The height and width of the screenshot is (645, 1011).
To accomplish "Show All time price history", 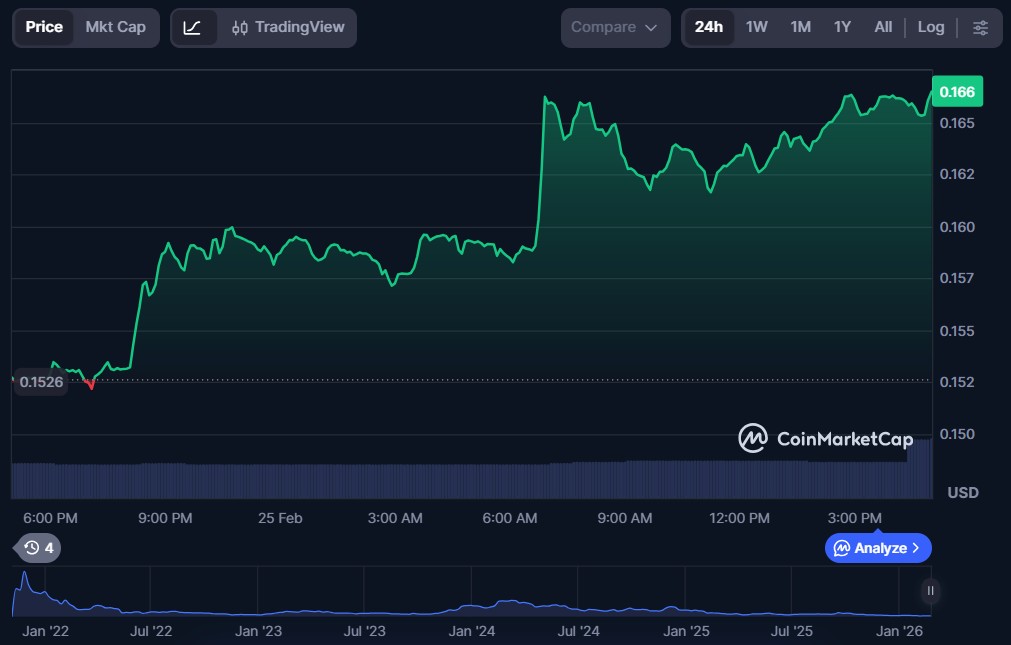I will pyautogui.click(x=883, y=28).
